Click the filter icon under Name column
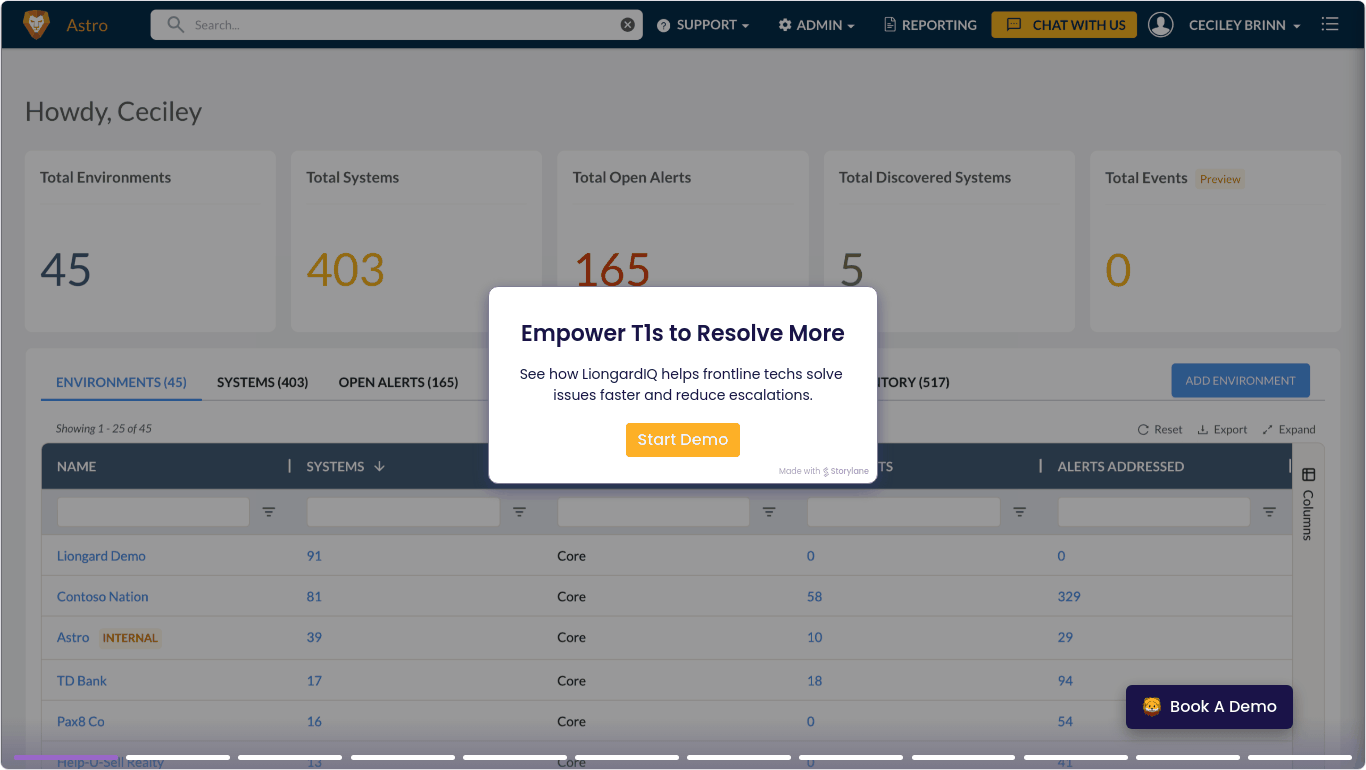Screen dimensions: 1366x770 point(269,512)
